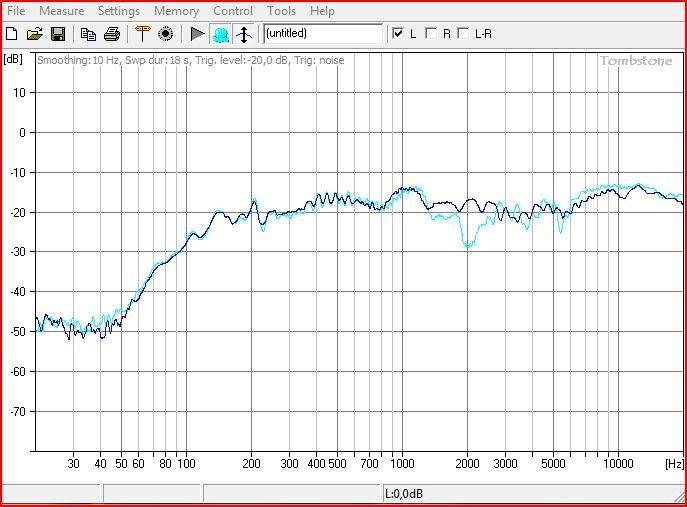Click the T-shaped level calibration icon
The image size is (687, 507).
point(142,34)
